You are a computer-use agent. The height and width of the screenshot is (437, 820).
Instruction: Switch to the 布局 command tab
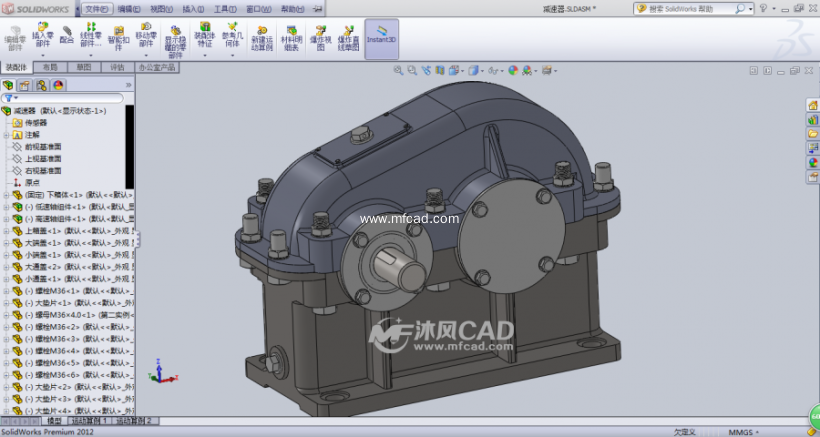coord(50,67)
